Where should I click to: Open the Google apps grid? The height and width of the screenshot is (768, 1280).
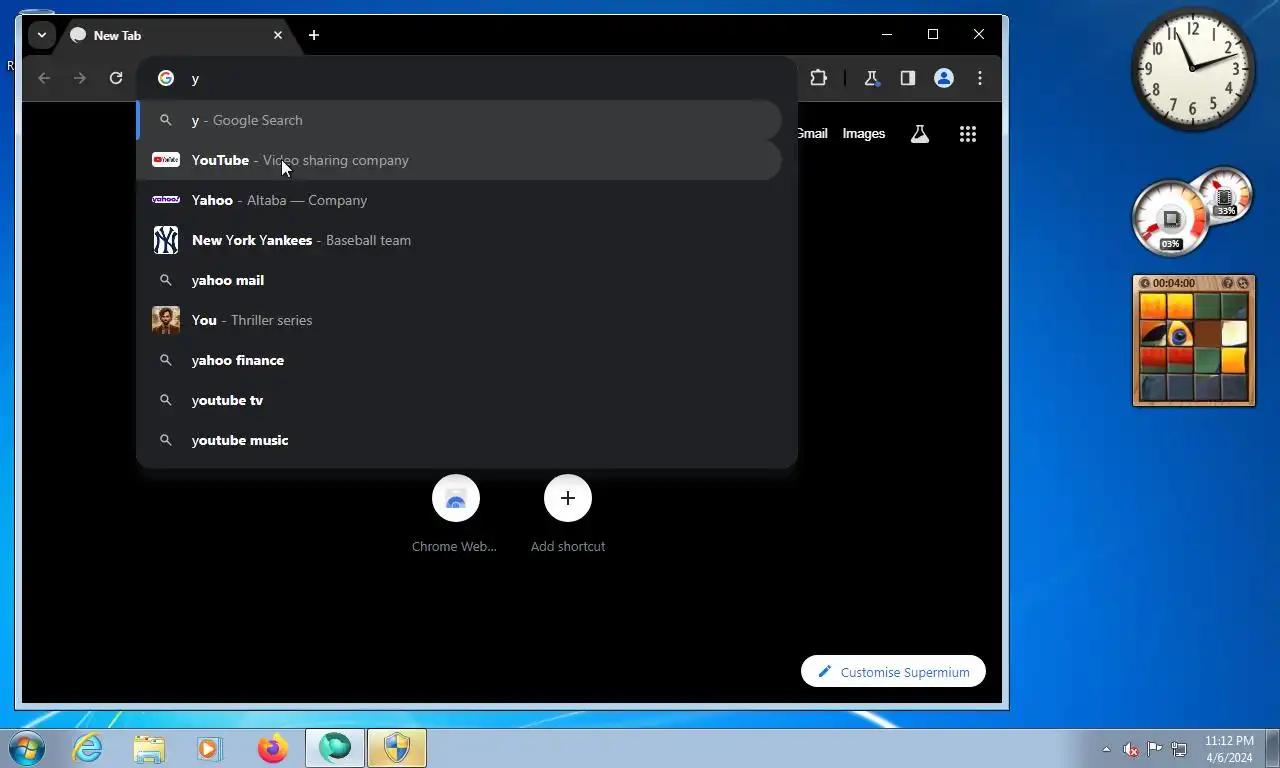point(968,133)
